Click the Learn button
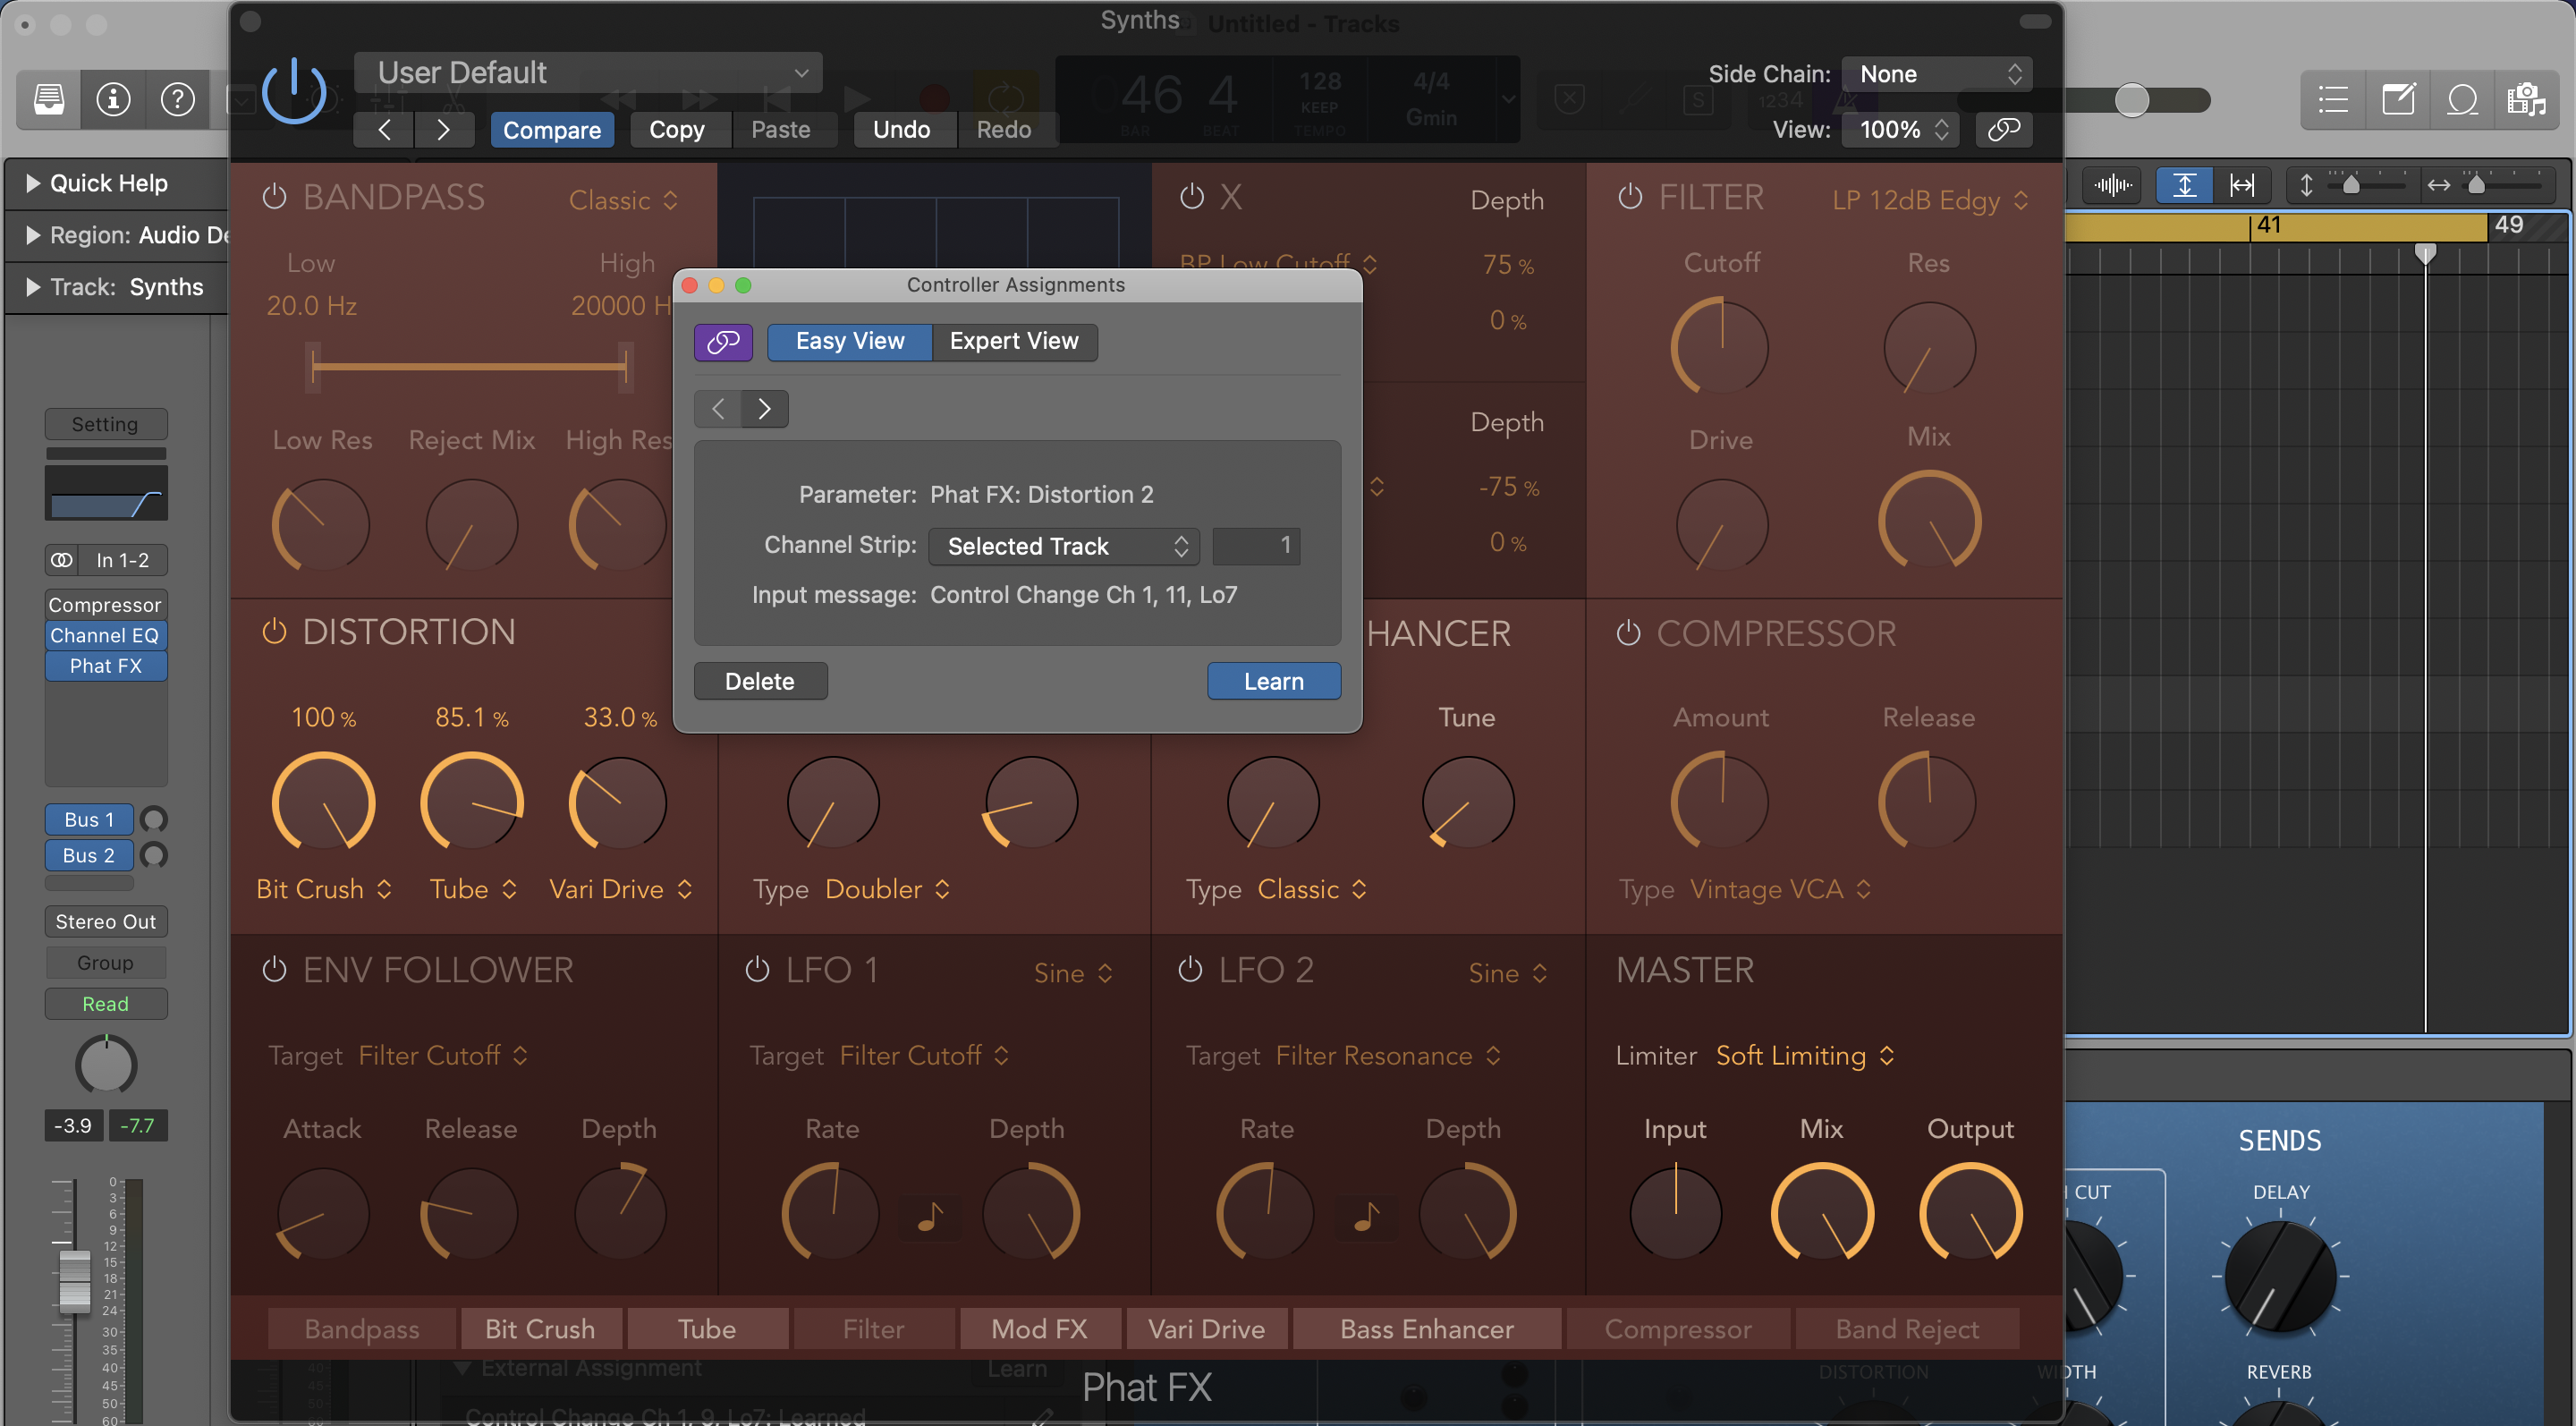 [1273, 680]
